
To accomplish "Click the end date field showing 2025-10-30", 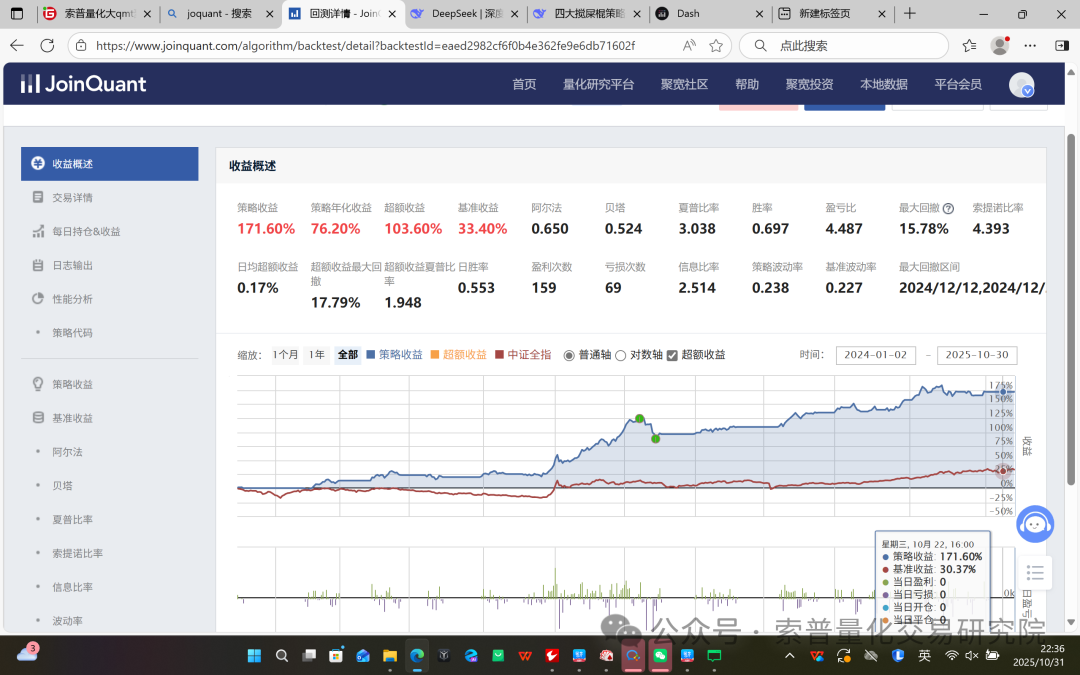I will (x=976, y=355).
